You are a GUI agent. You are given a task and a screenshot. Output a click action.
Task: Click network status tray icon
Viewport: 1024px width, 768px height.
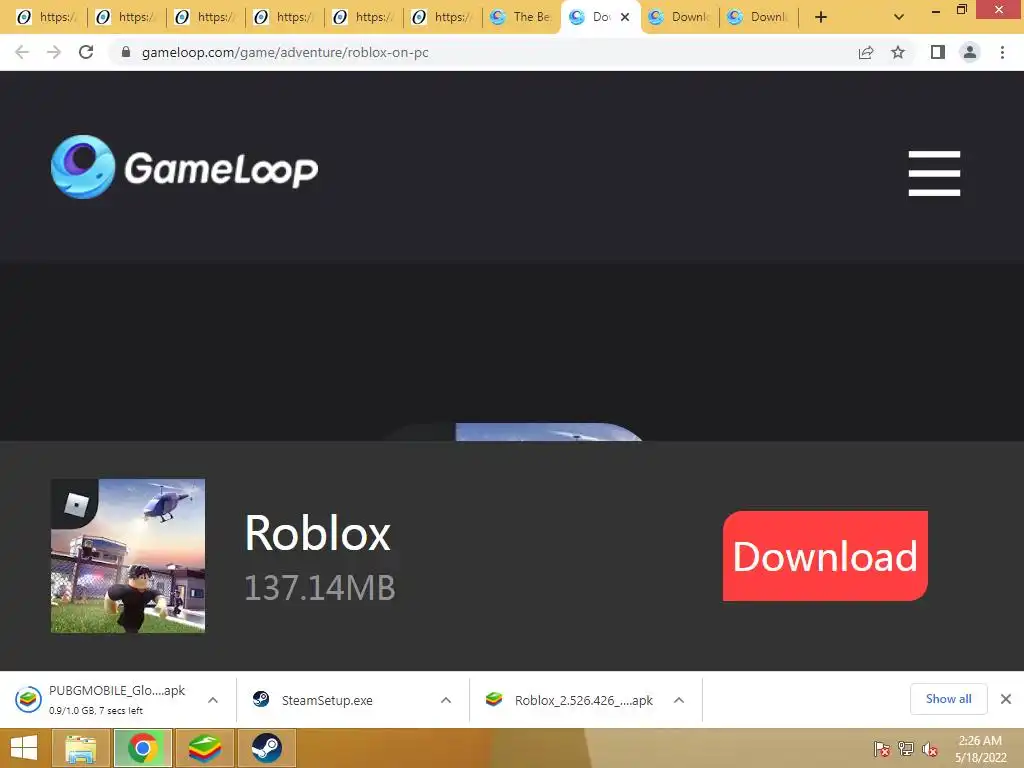[x=906, y=748]
